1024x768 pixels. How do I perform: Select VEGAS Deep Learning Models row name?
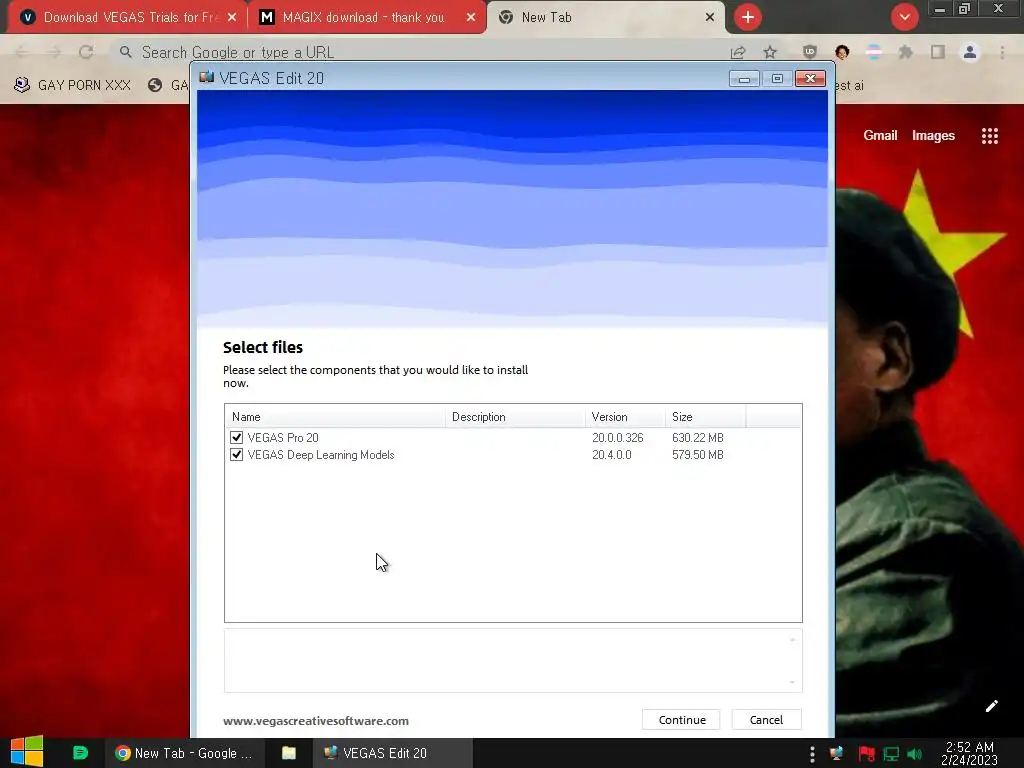tap(321, 455)
